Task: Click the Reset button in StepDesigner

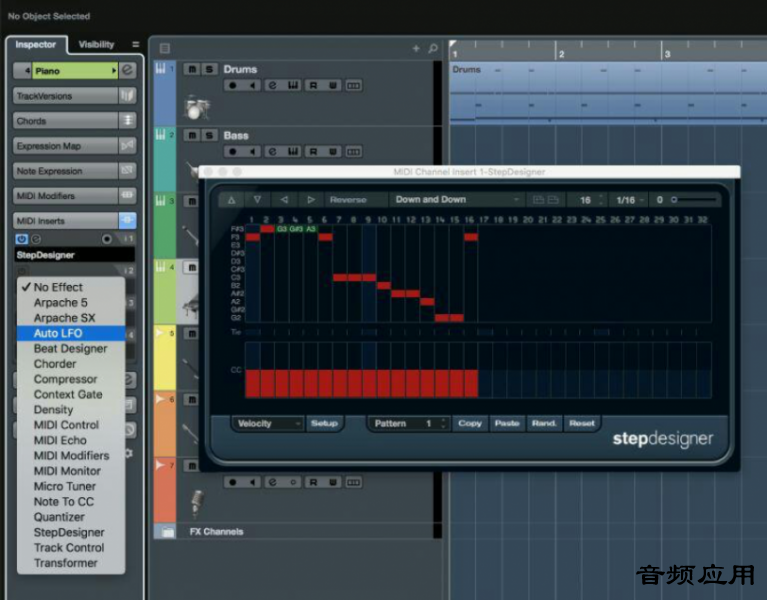Action: coord(582,423)
